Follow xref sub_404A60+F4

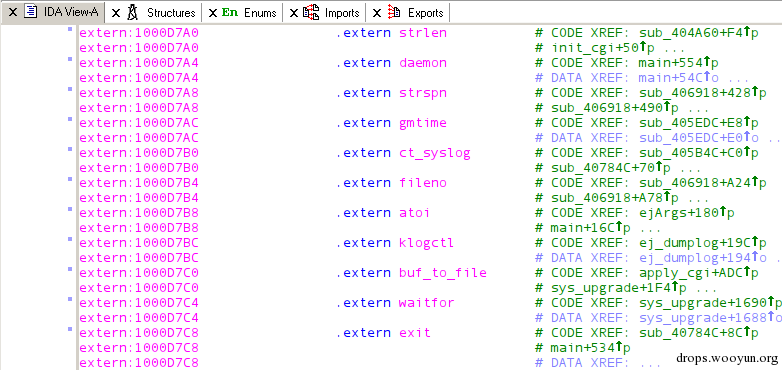pos(691,33)
